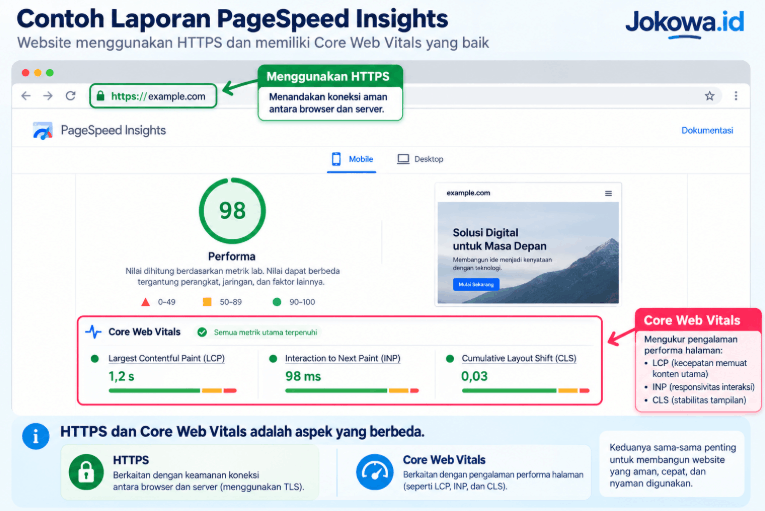Viewport: 765px width, 511px height.
Task: Click the green circle 90–100 legend icon
Action: [x=277, y=302]
